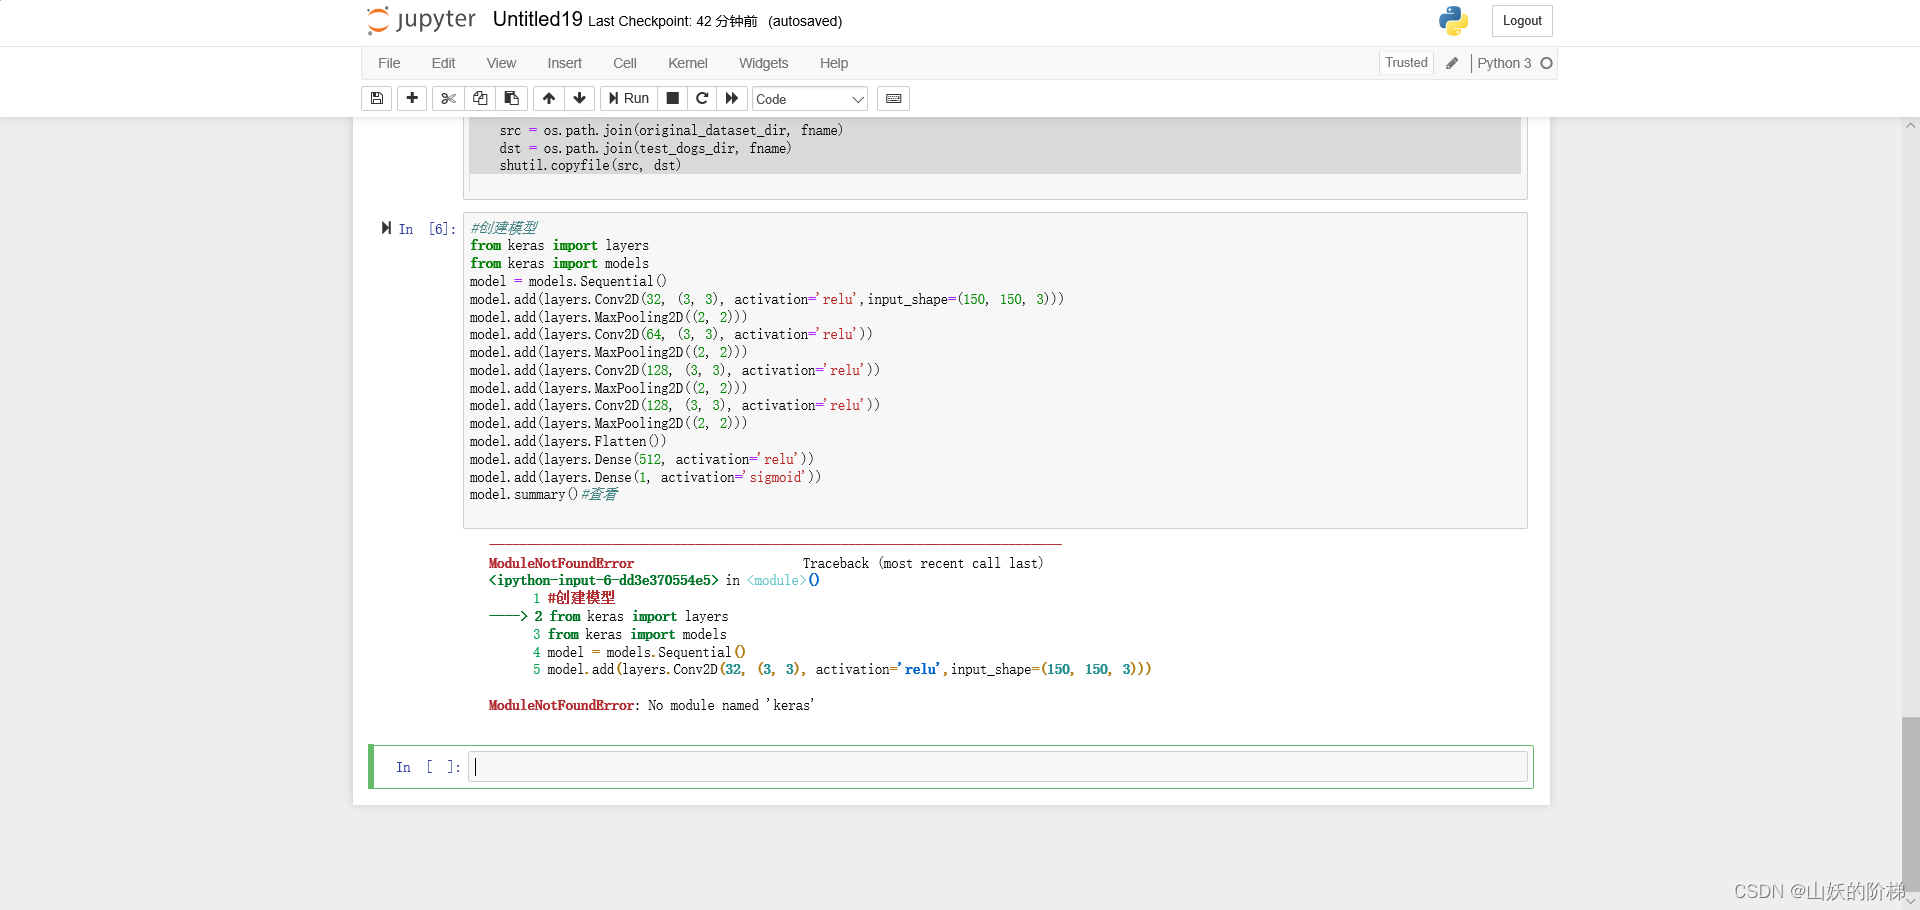Image resolution: width=1920 pixels, height=910 pixels.
Task: Click the Conv2D(64 layer code line
Action: (x=671, y=335)
